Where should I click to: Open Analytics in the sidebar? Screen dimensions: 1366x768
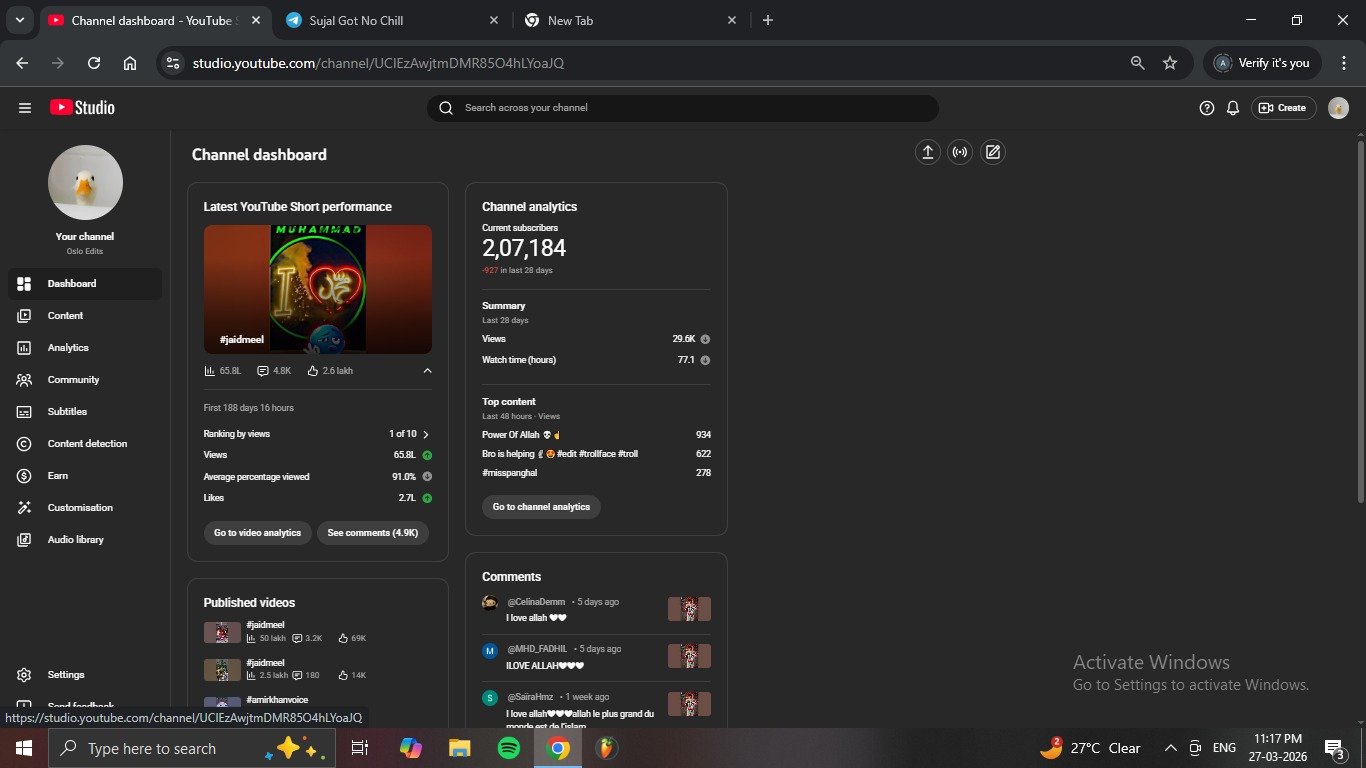68,348
